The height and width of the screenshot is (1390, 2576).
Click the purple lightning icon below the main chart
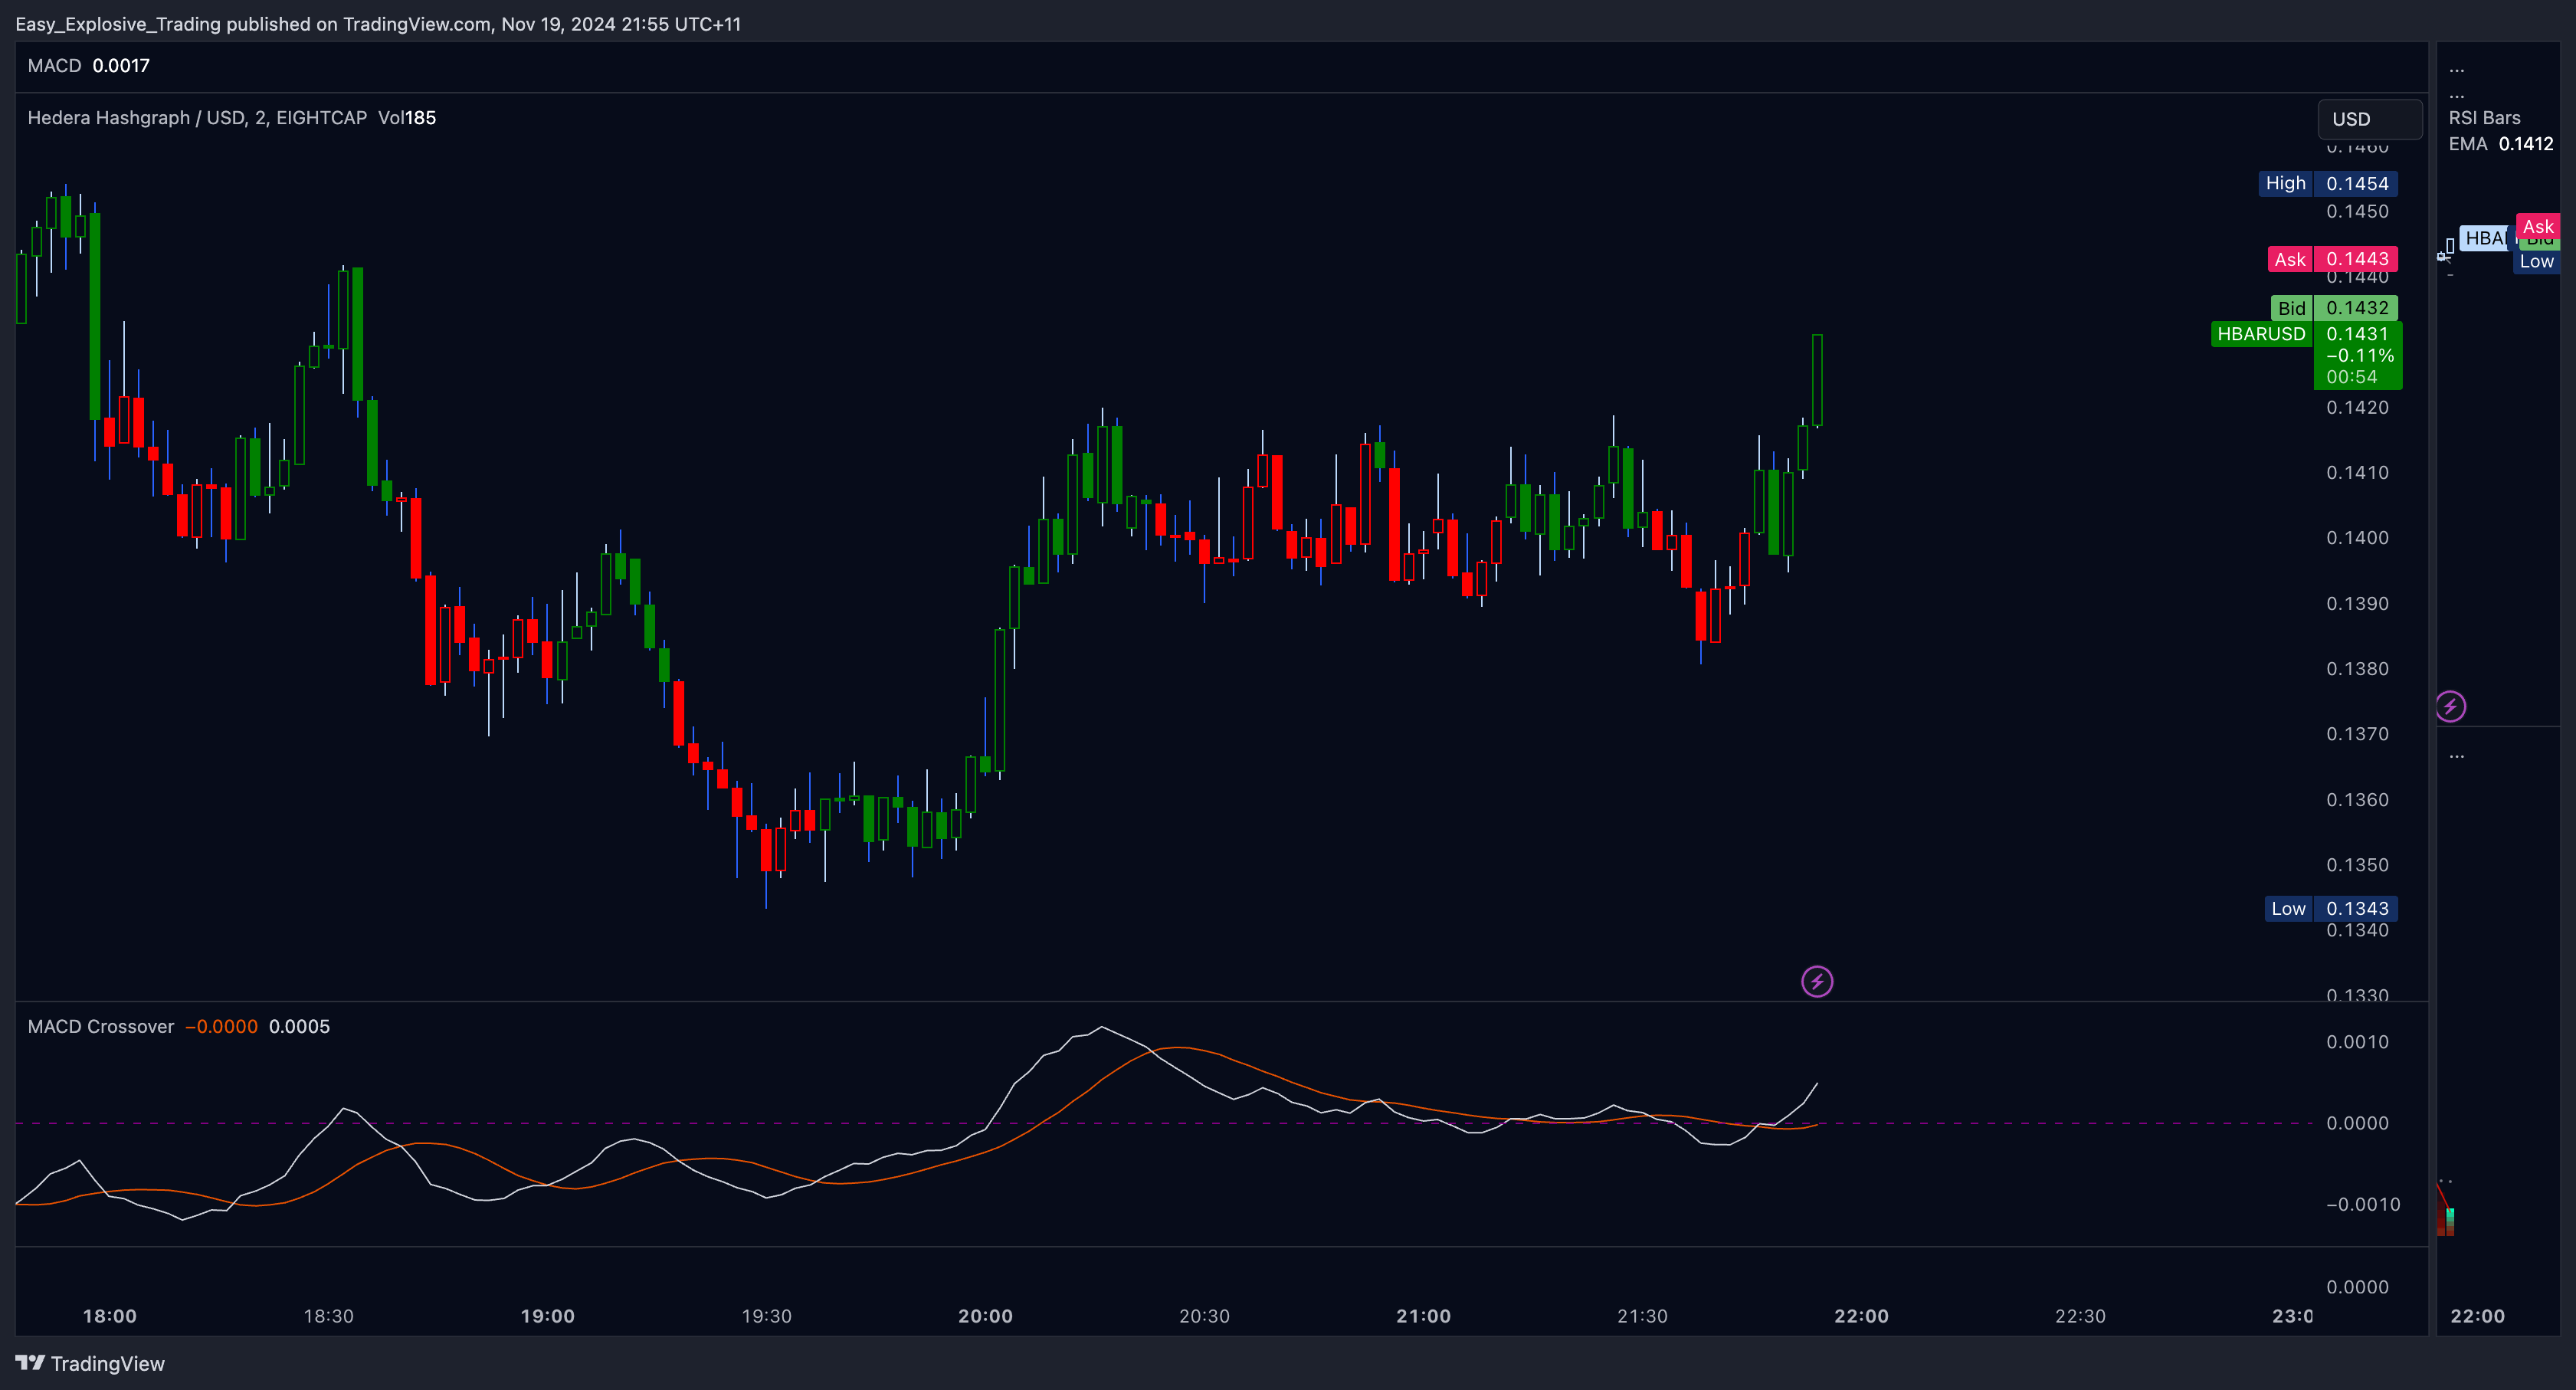tap(1817, 981)
